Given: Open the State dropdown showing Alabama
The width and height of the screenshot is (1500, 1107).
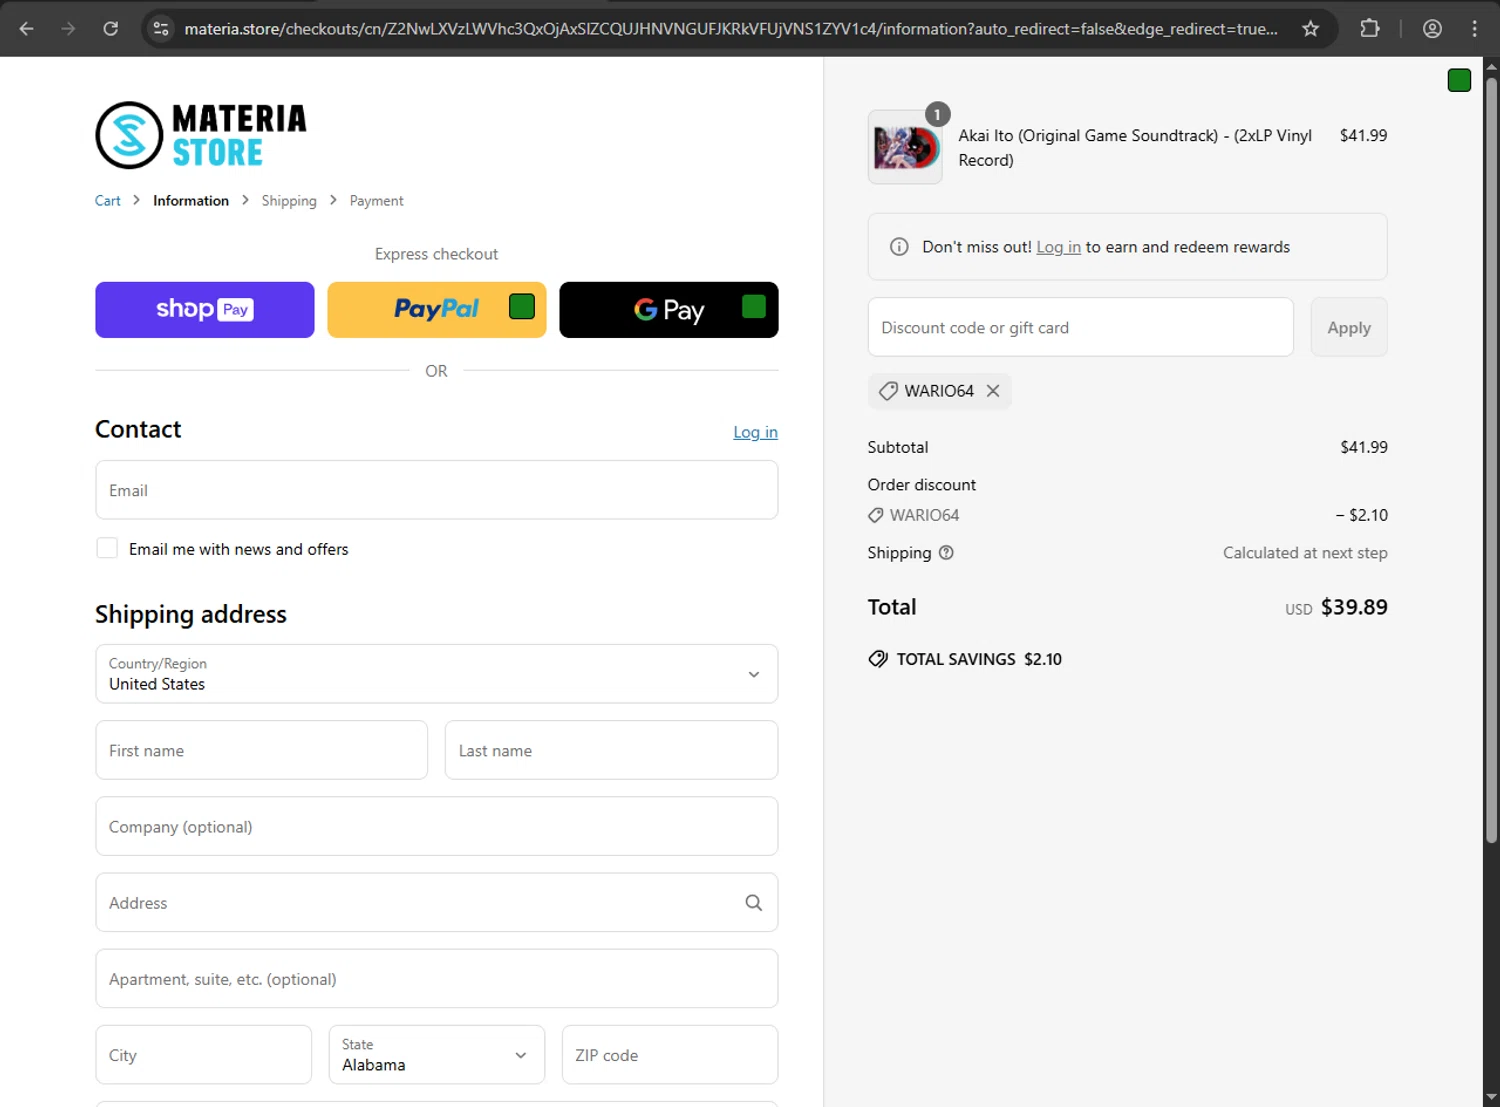Looking at the screenshot, I should 437,1055.
